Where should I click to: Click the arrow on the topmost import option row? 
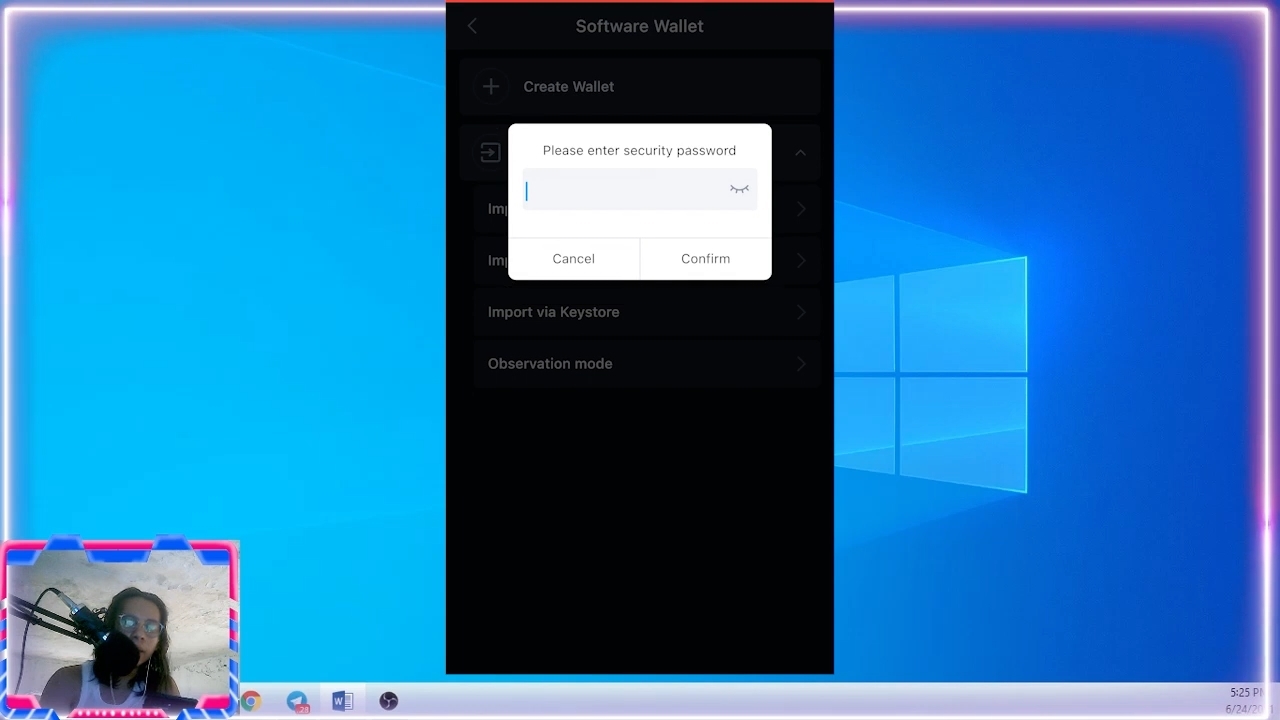[800, 209]
